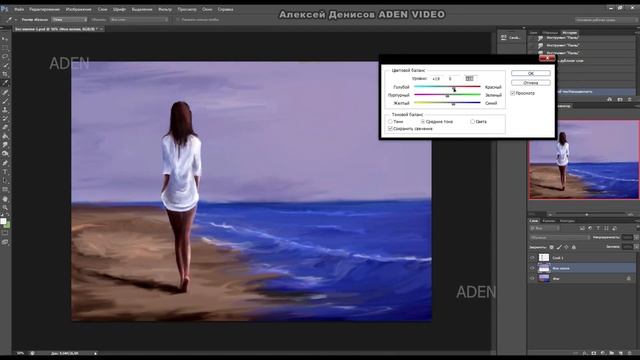Select the Crop tool
This screenshot has height=360, width=640.
(5, 74)
